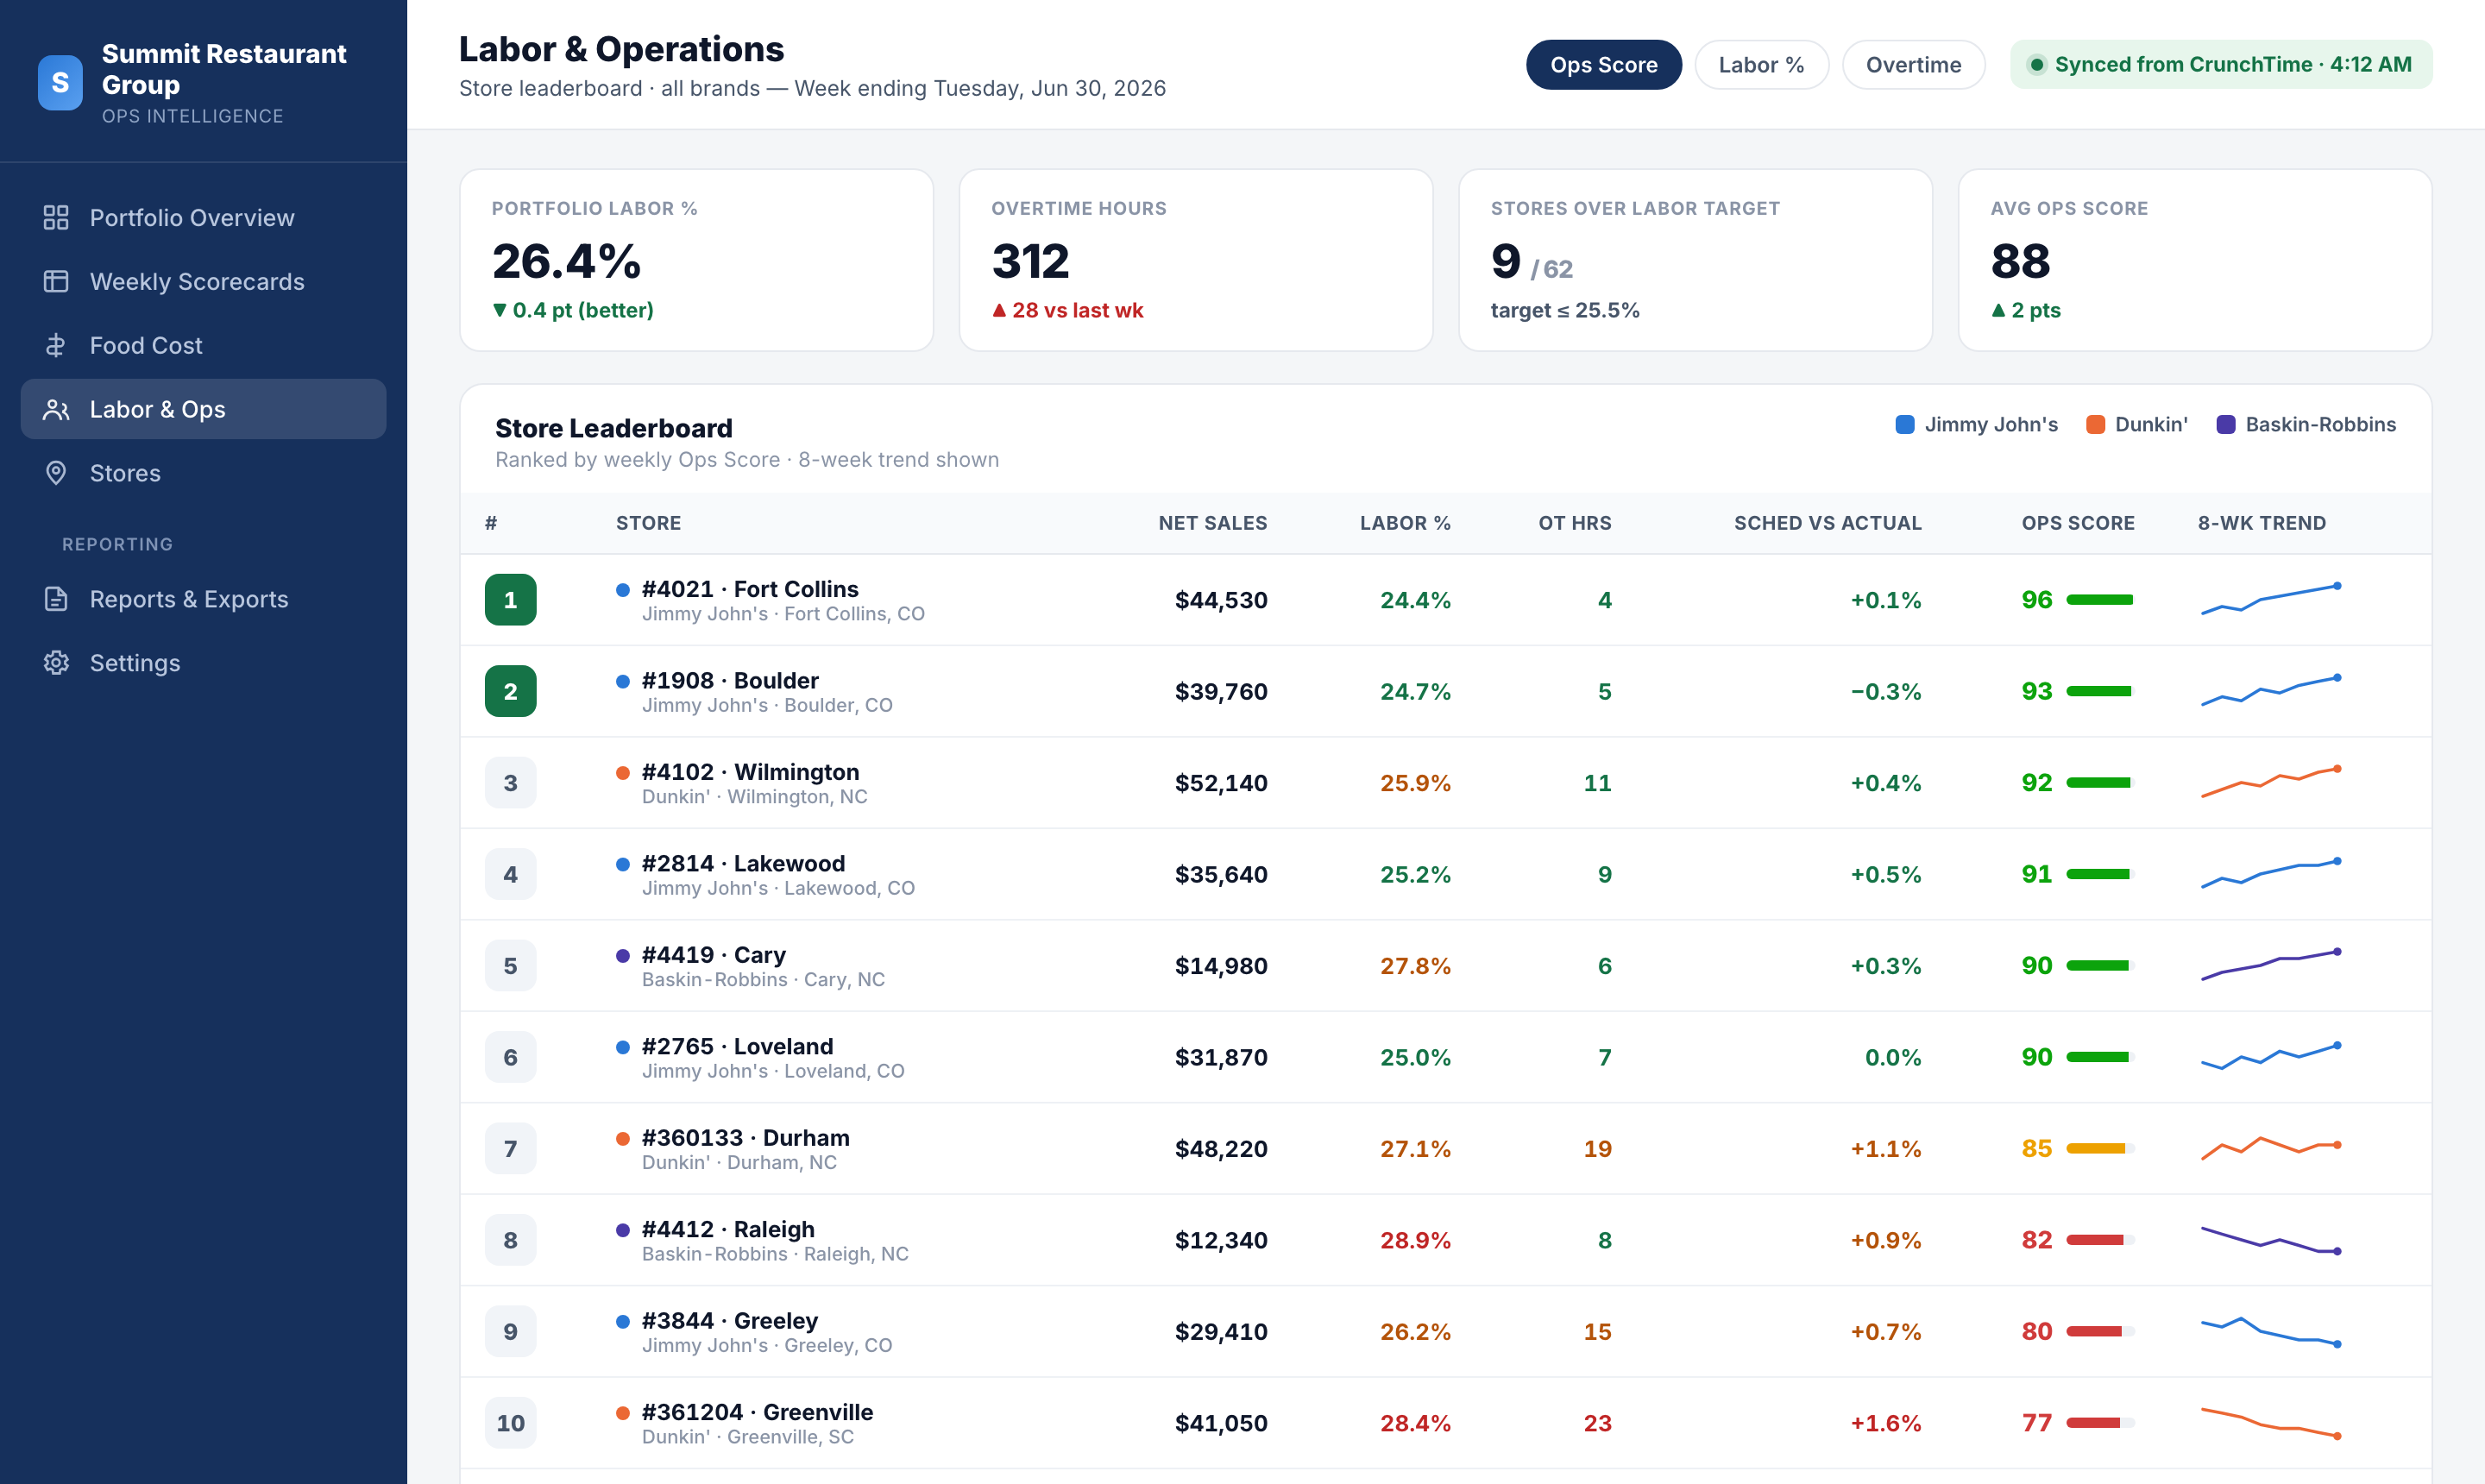Sort by the Store column header

(x=649, y=524)
